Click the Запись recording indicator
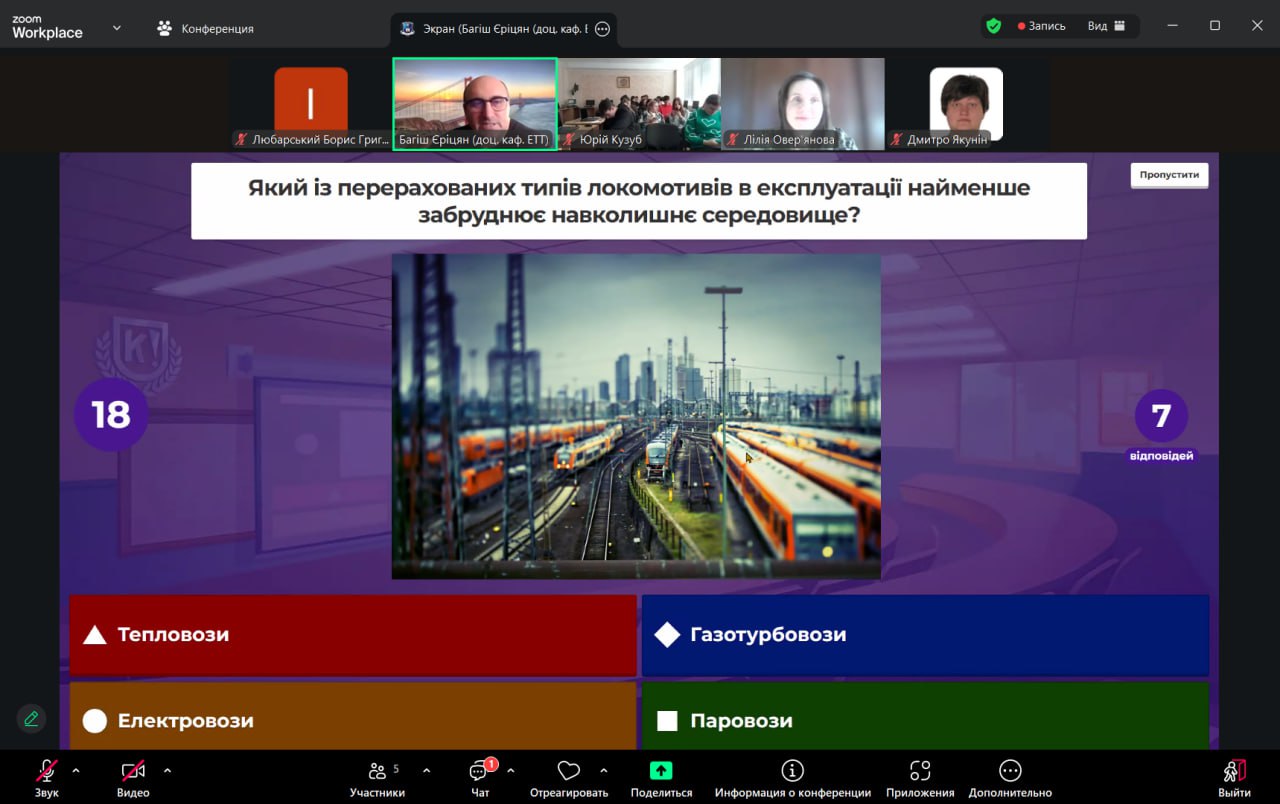Screen dimensions: 1280x804 click(x=1041, y=26)
